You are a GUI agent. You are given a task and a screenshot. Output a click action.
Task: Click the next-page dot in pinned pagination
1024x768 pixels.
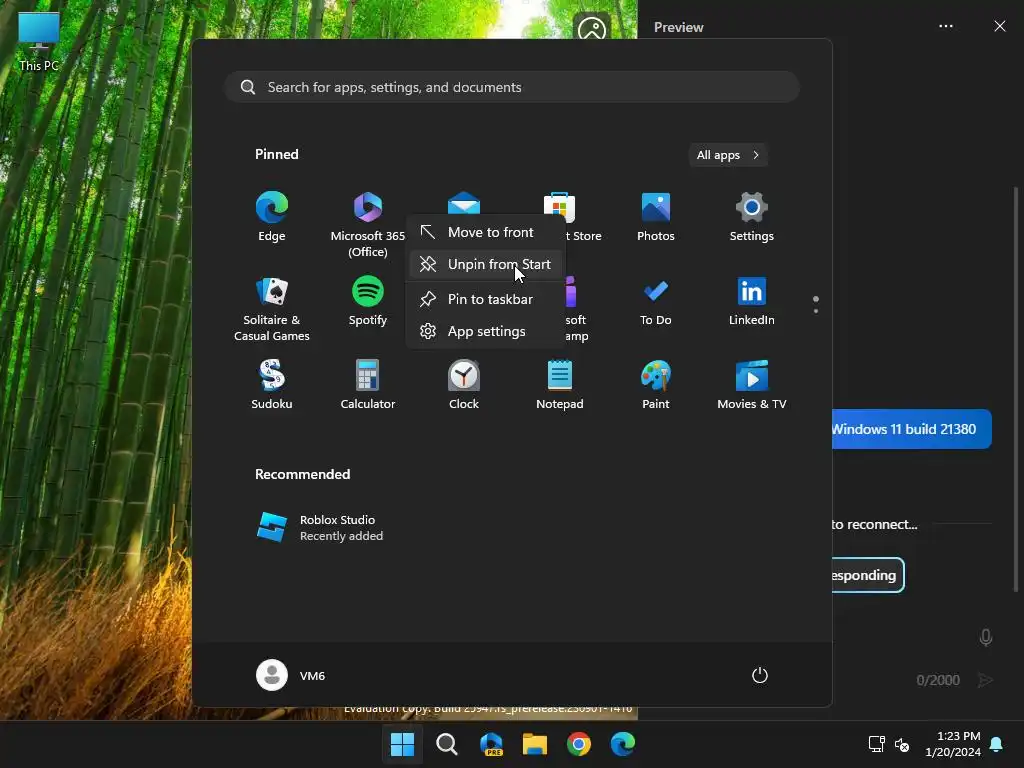pos(816,312)
